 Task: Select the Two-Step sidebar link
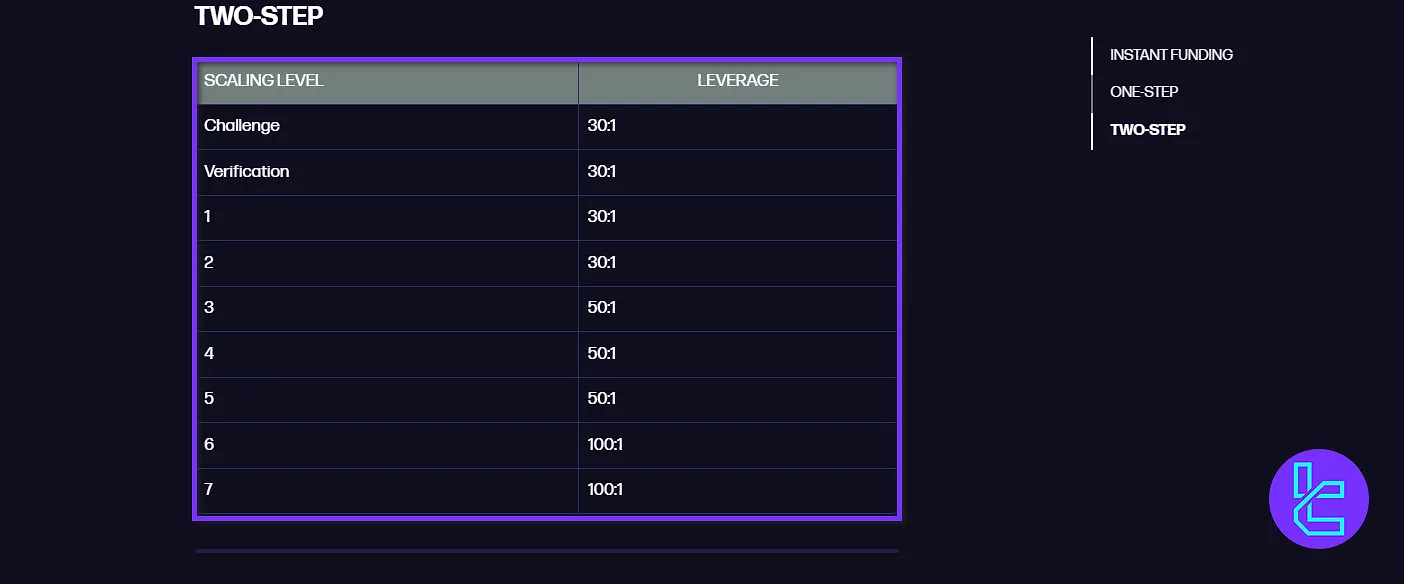tap(1147, 130)
